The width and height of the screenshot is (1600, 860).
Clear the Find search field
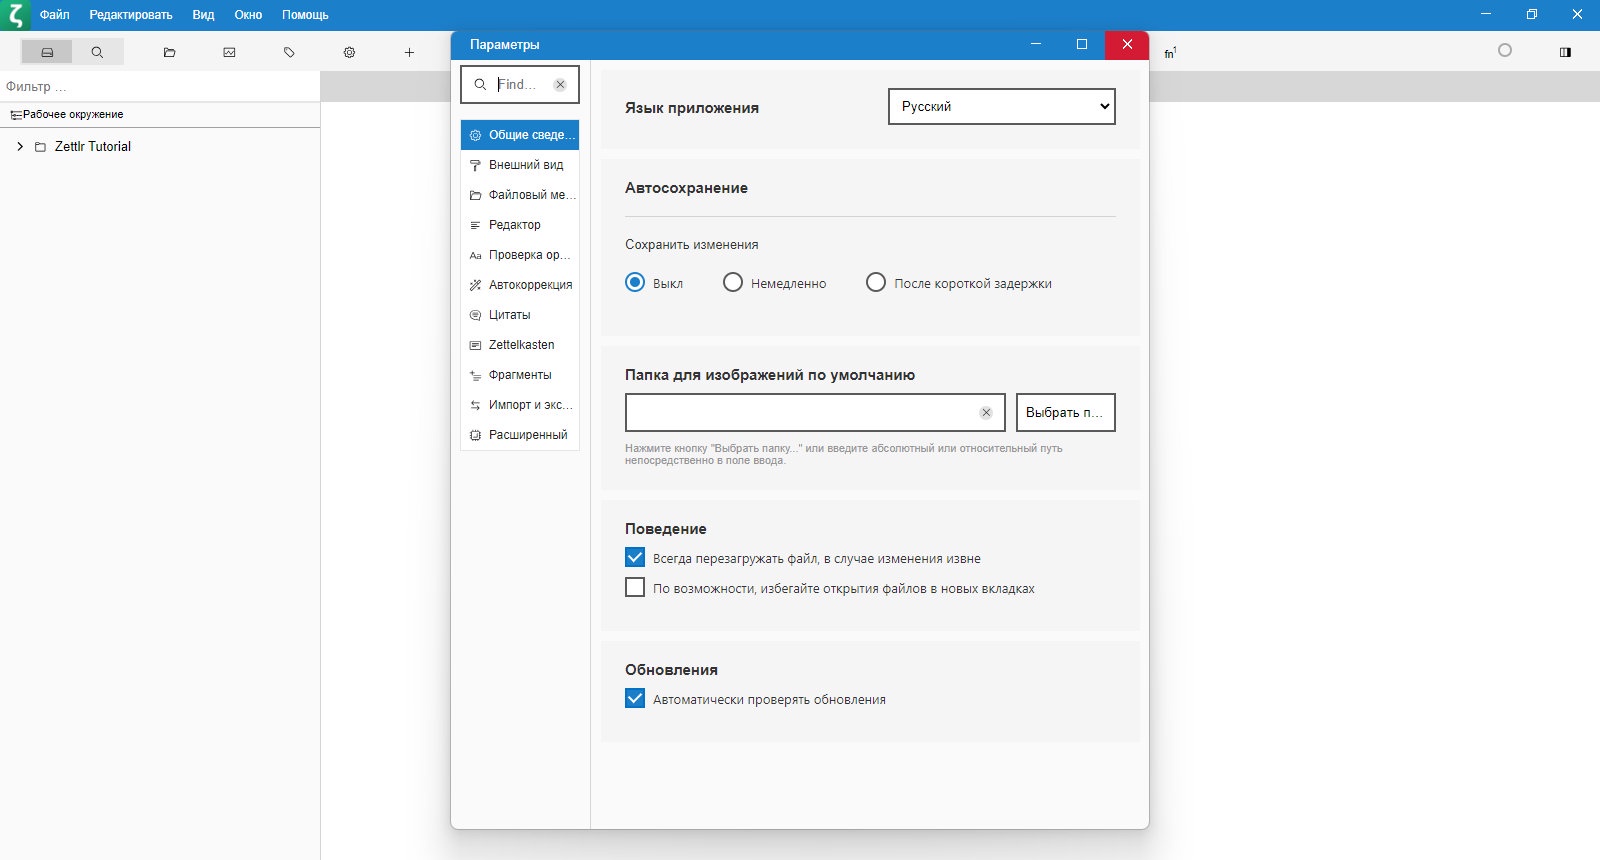click(x=560, y=85)
